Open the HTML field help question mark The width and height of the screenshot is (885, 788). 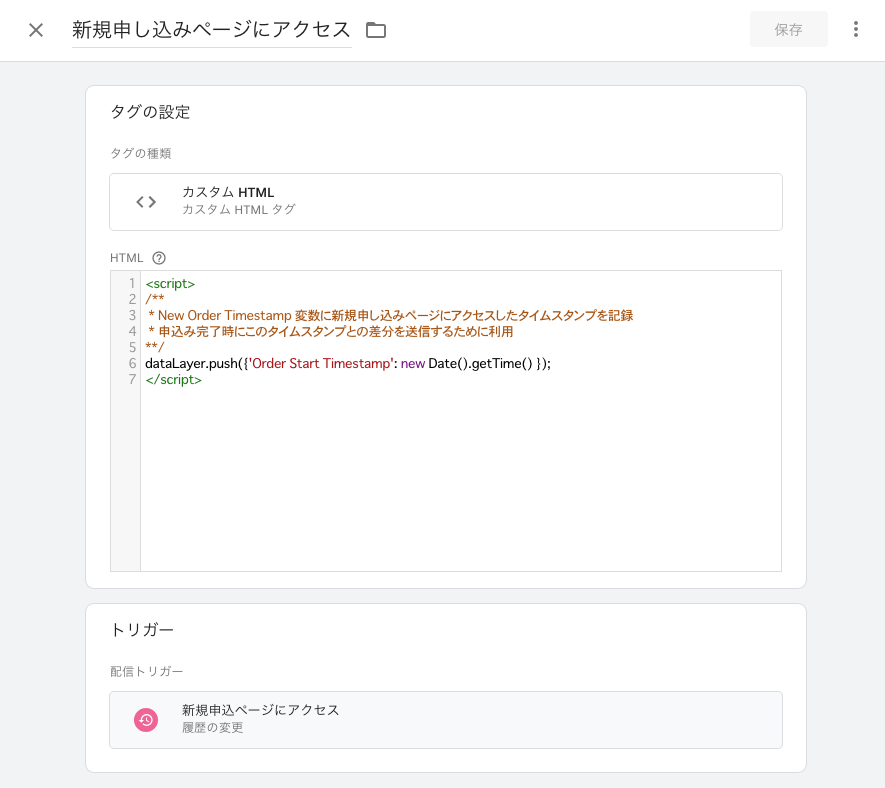159,257
